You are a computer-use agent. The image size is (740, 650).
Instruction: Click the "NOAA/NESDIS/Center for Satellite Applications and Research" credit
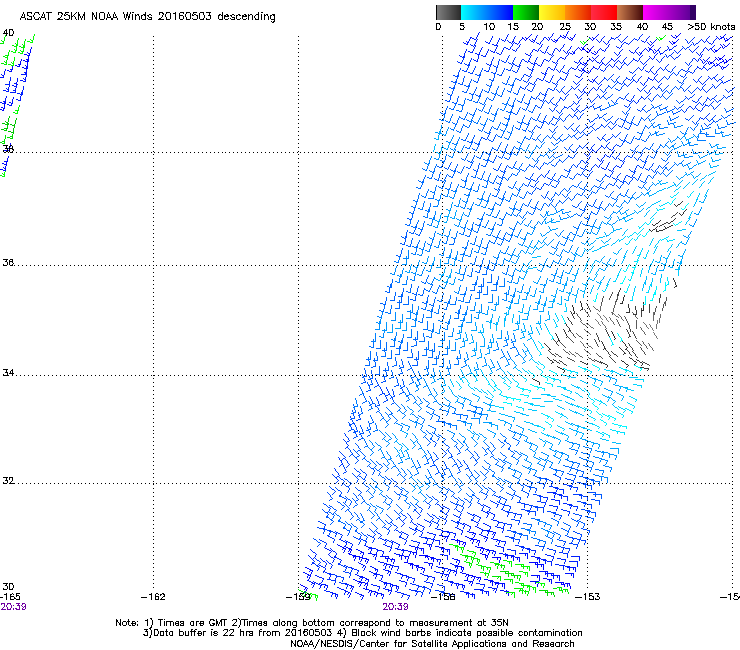pyautogui.click(x=432, y=644)
